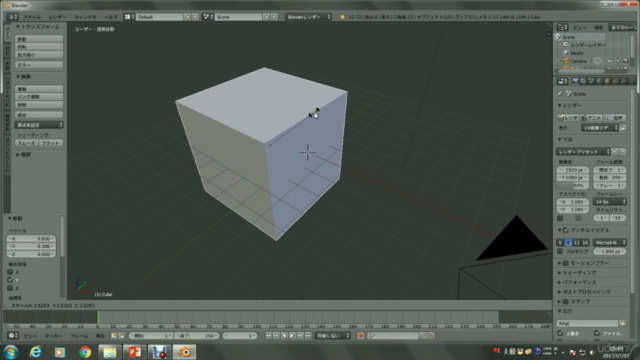This screenshot has height=360, width=640.
Task: Open the outliner editor type icon
Action: coord(562,27)
